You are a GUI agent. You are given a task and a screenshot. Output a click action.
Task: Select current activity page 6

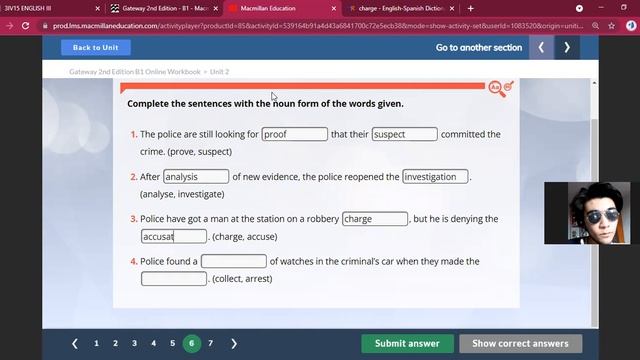tap(191, 344)
